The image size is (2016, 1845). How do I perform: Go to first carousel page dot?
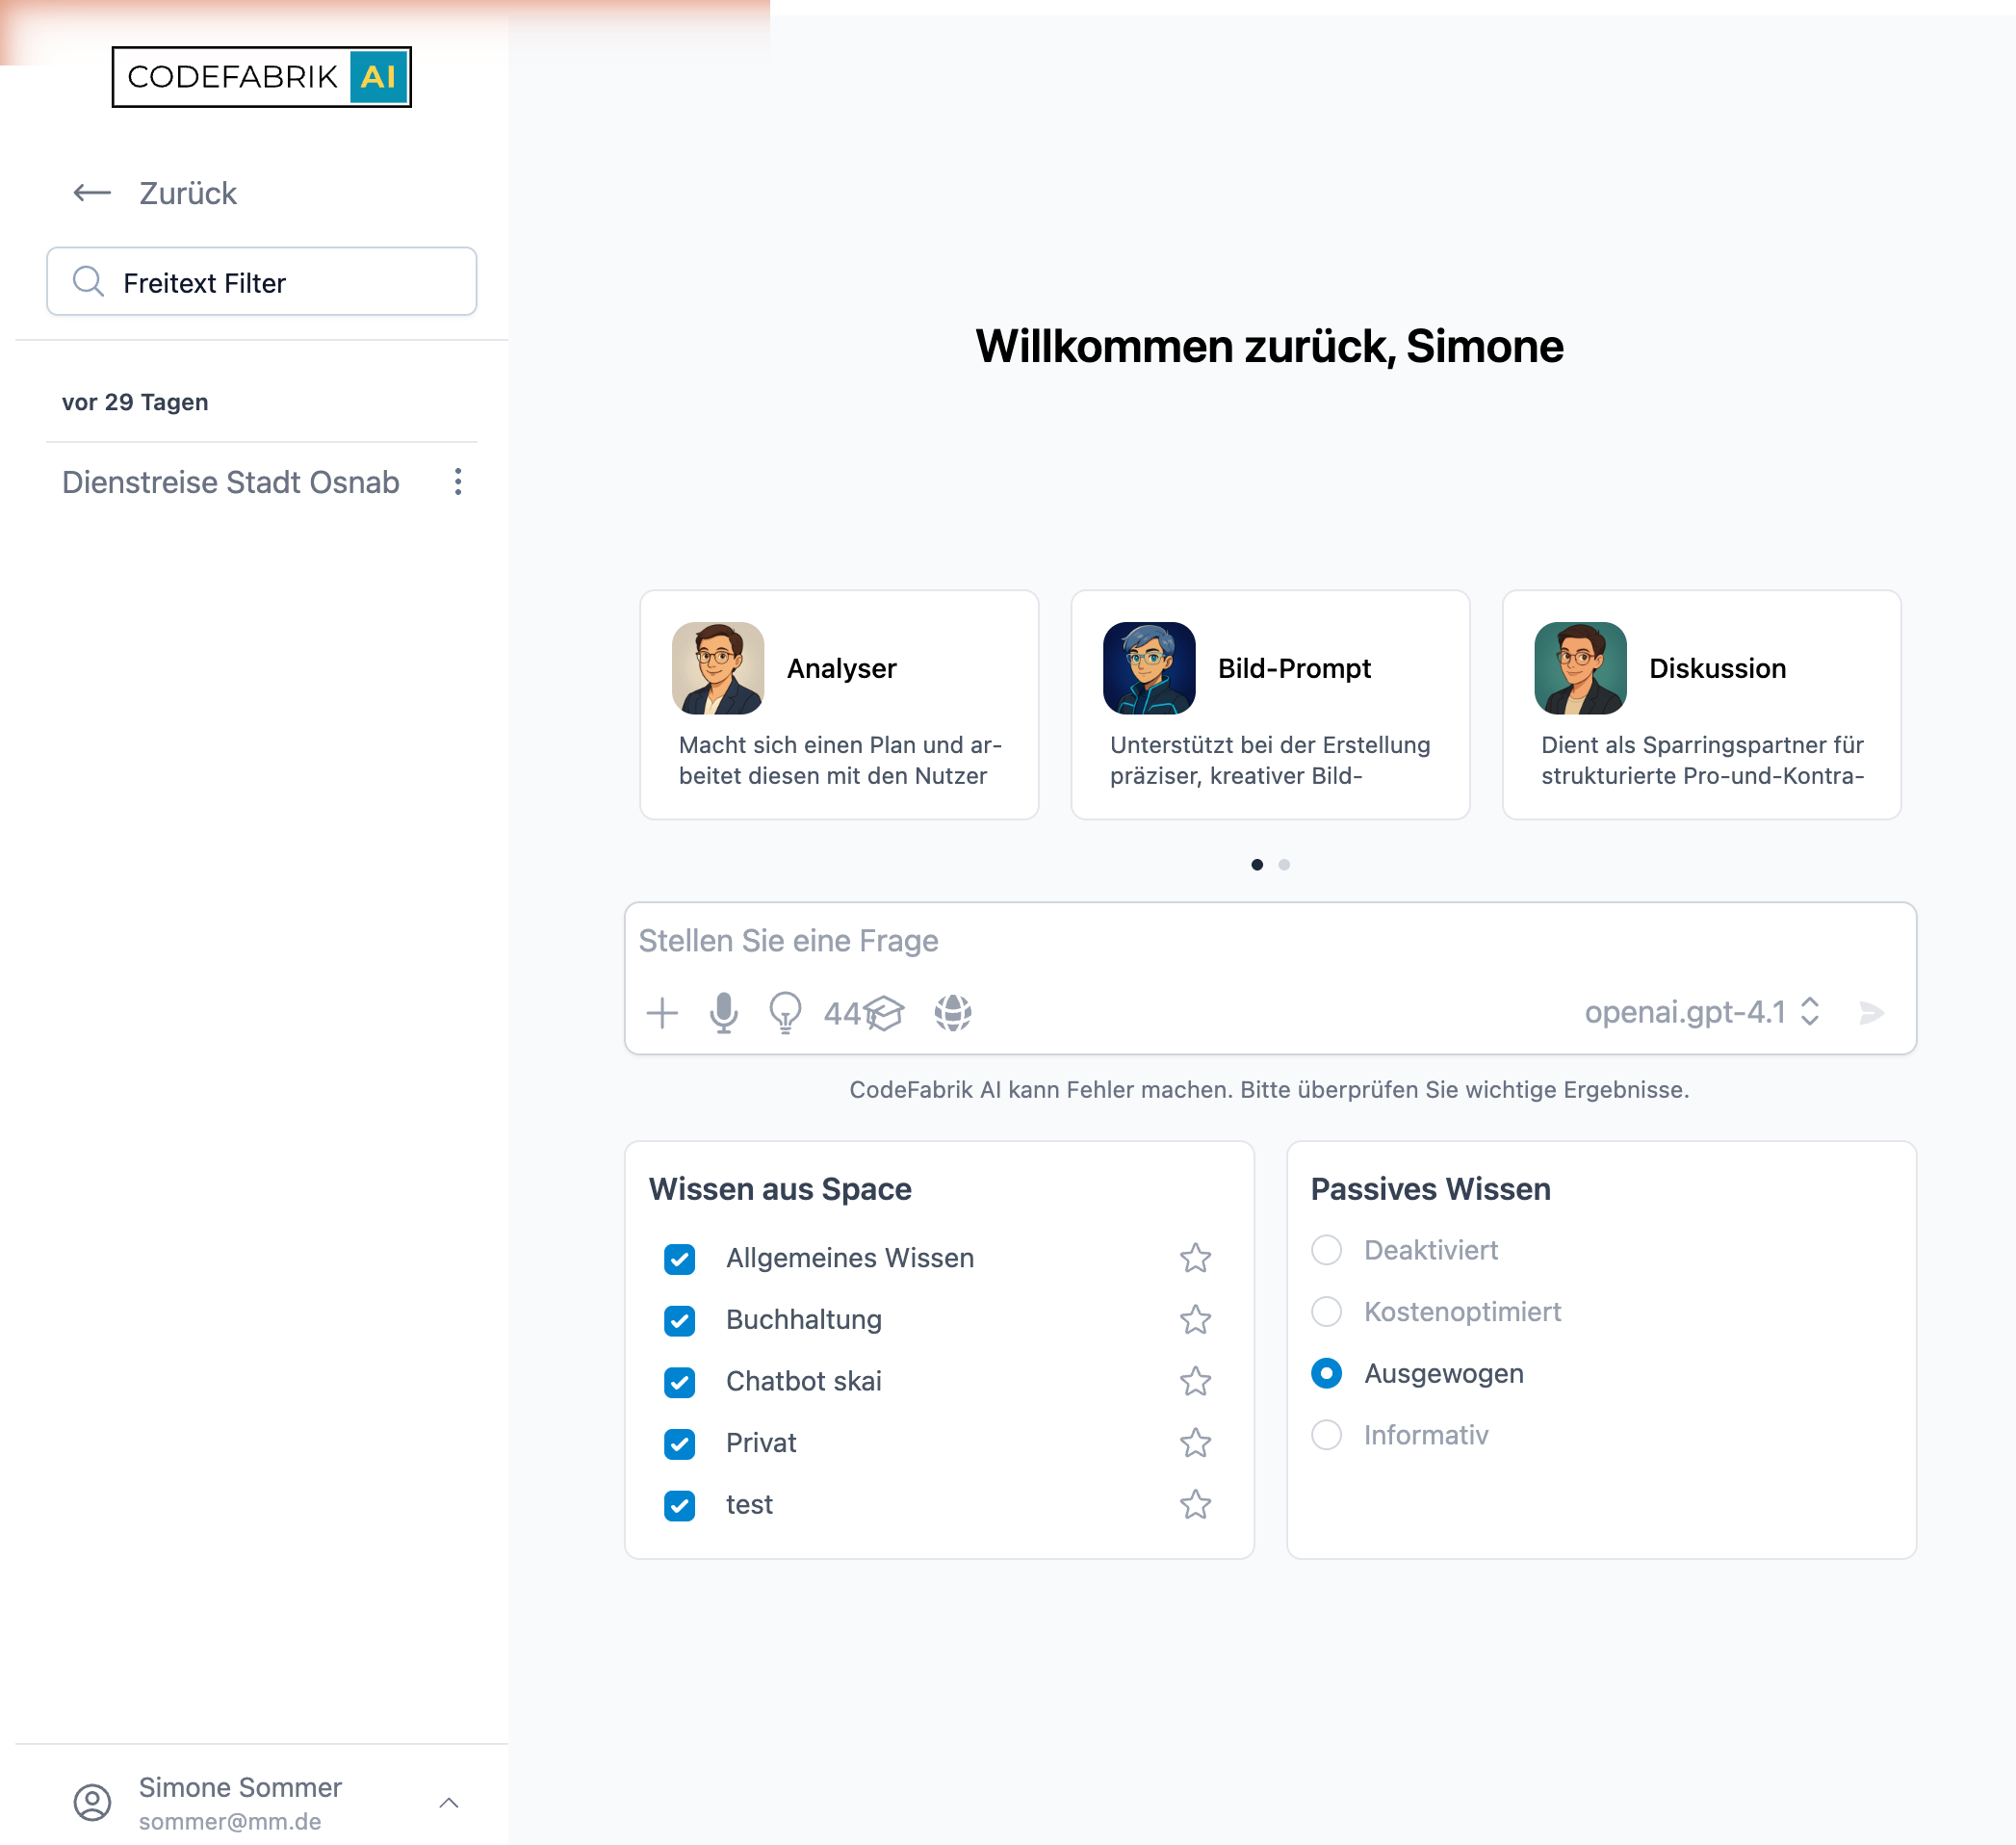tap(1257, 865)
